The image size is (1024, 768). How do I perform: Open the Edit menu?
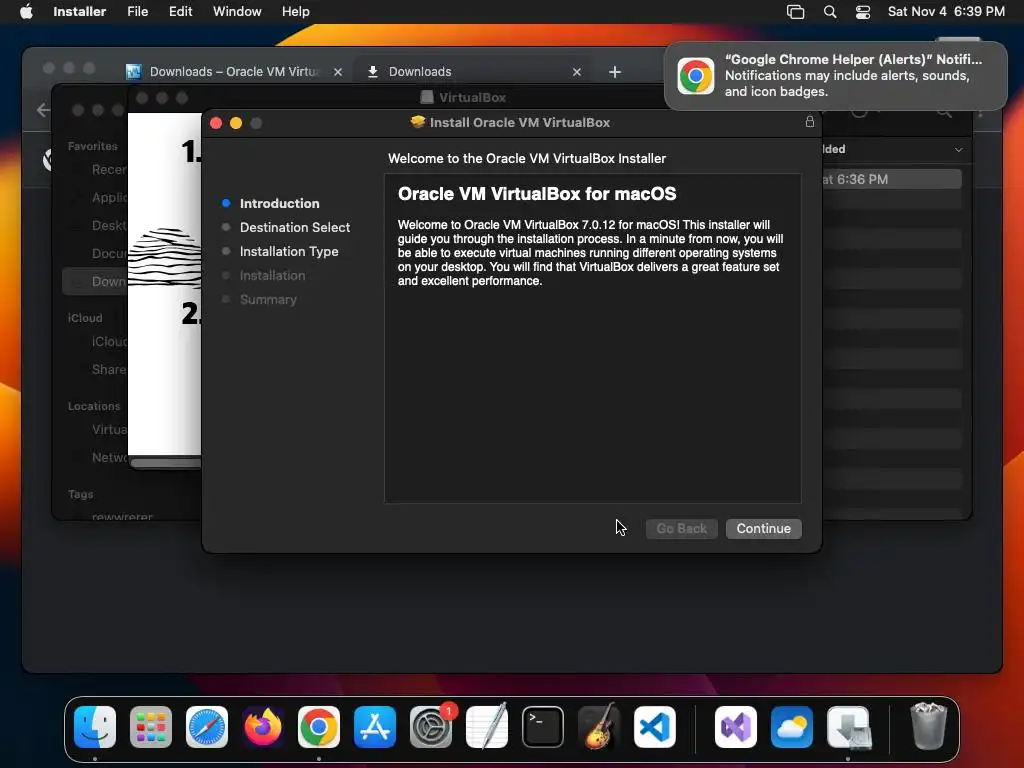click(x=180, y=11)
